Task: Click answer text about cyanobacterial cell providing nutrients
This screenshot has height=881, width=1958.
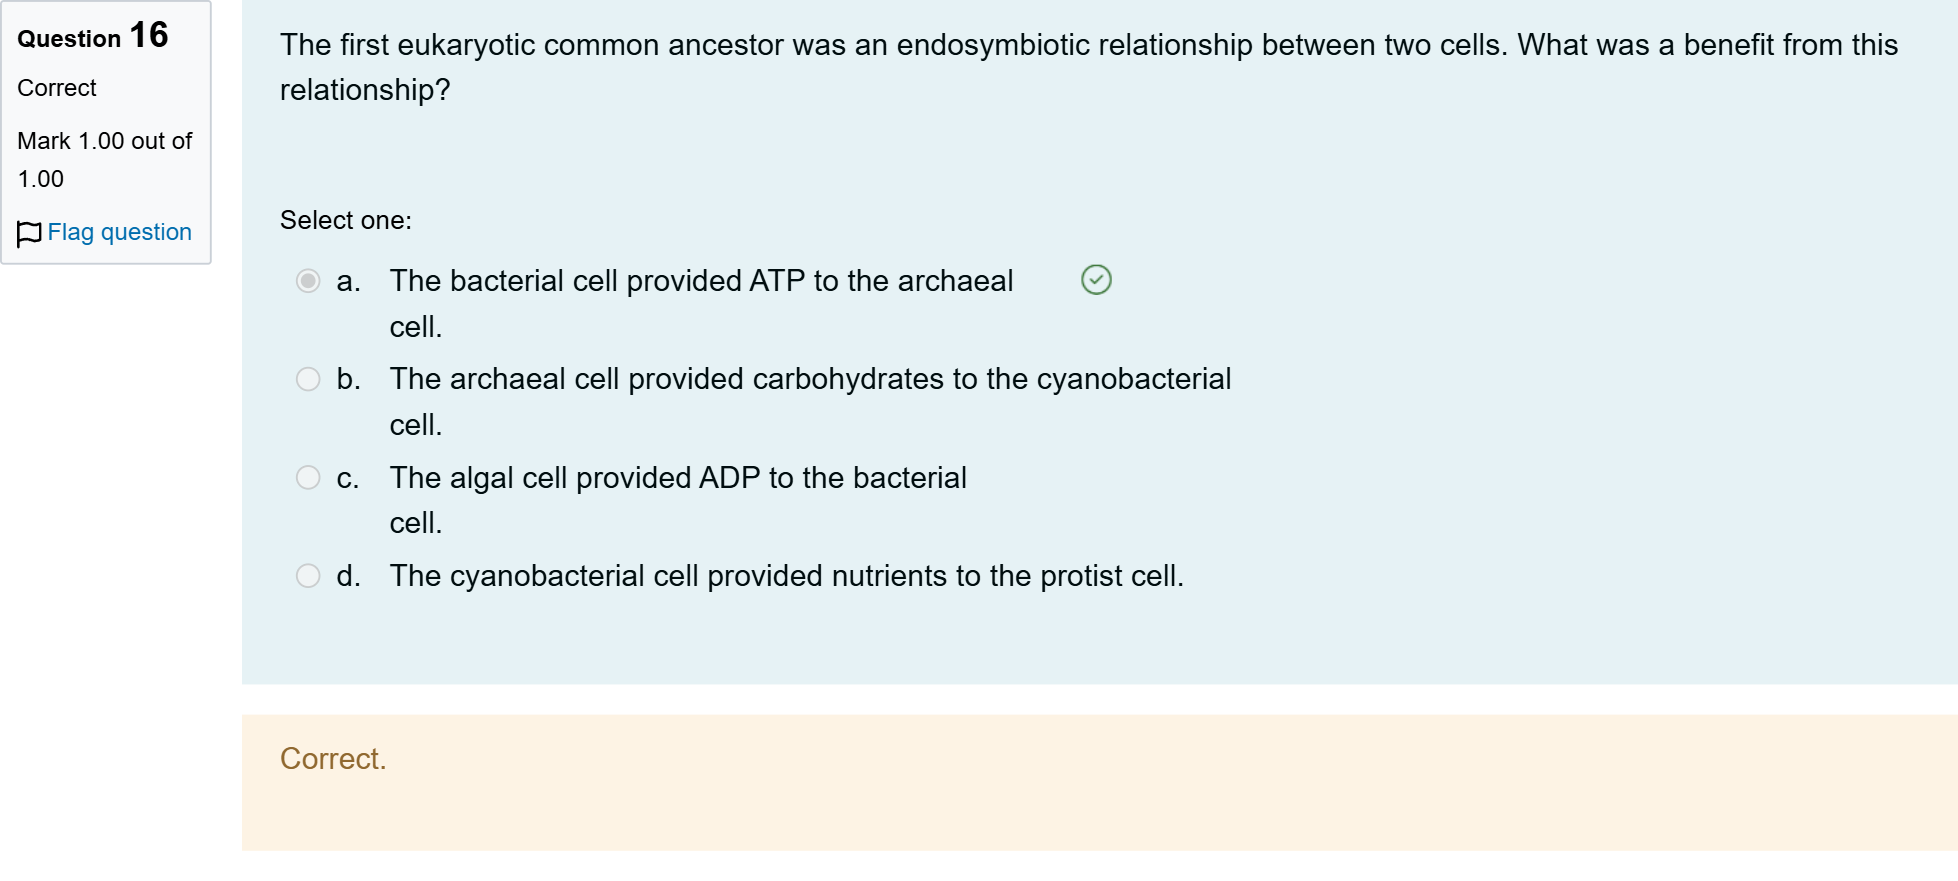Action: 786,576
